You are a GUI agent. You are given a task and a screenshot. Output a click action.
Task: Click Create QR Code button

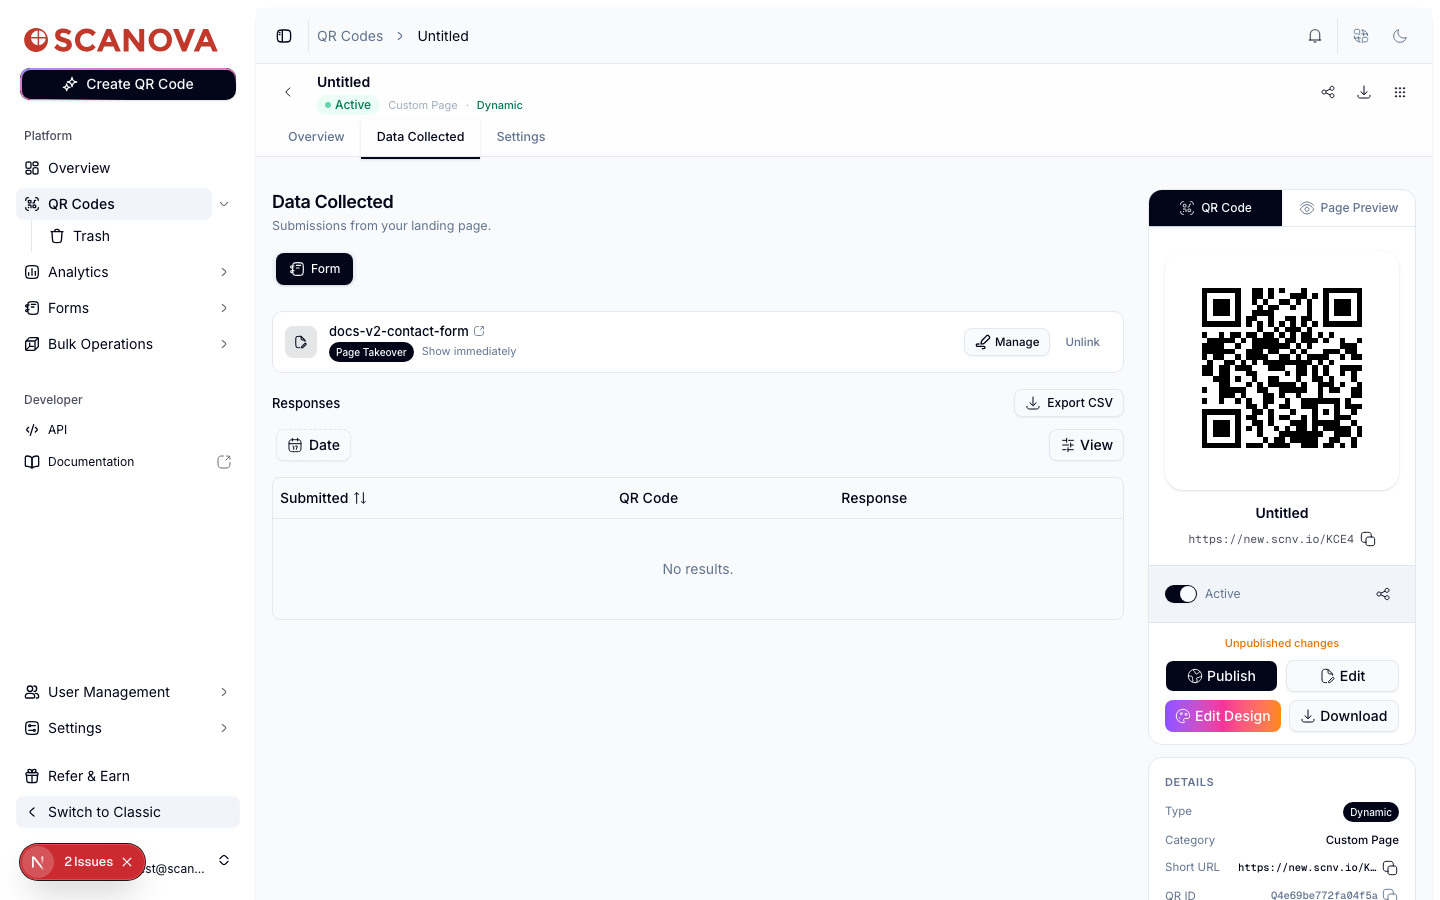click(x=128, y=84)
